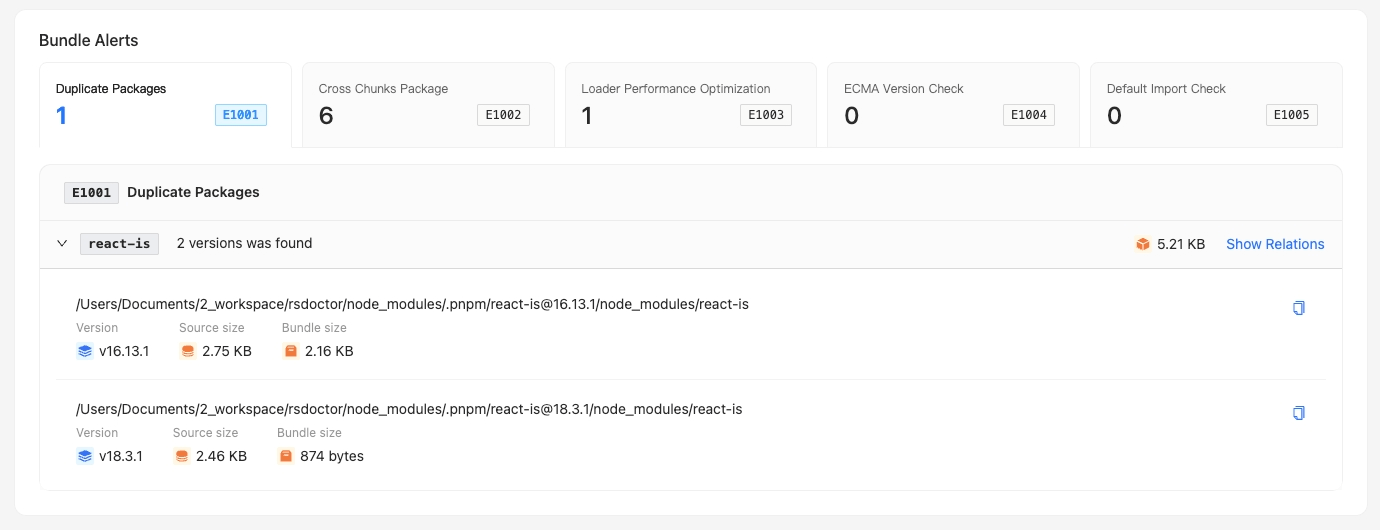Click the version layers icon for v18.3.1
The height and width of the screenshot is (530, 1380).
click(x=84, y=456)
